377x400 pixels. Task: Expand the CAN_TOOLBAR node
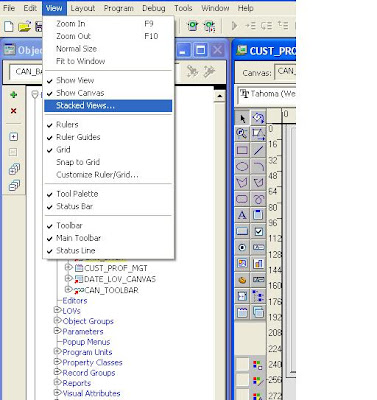tap(68, 289)
